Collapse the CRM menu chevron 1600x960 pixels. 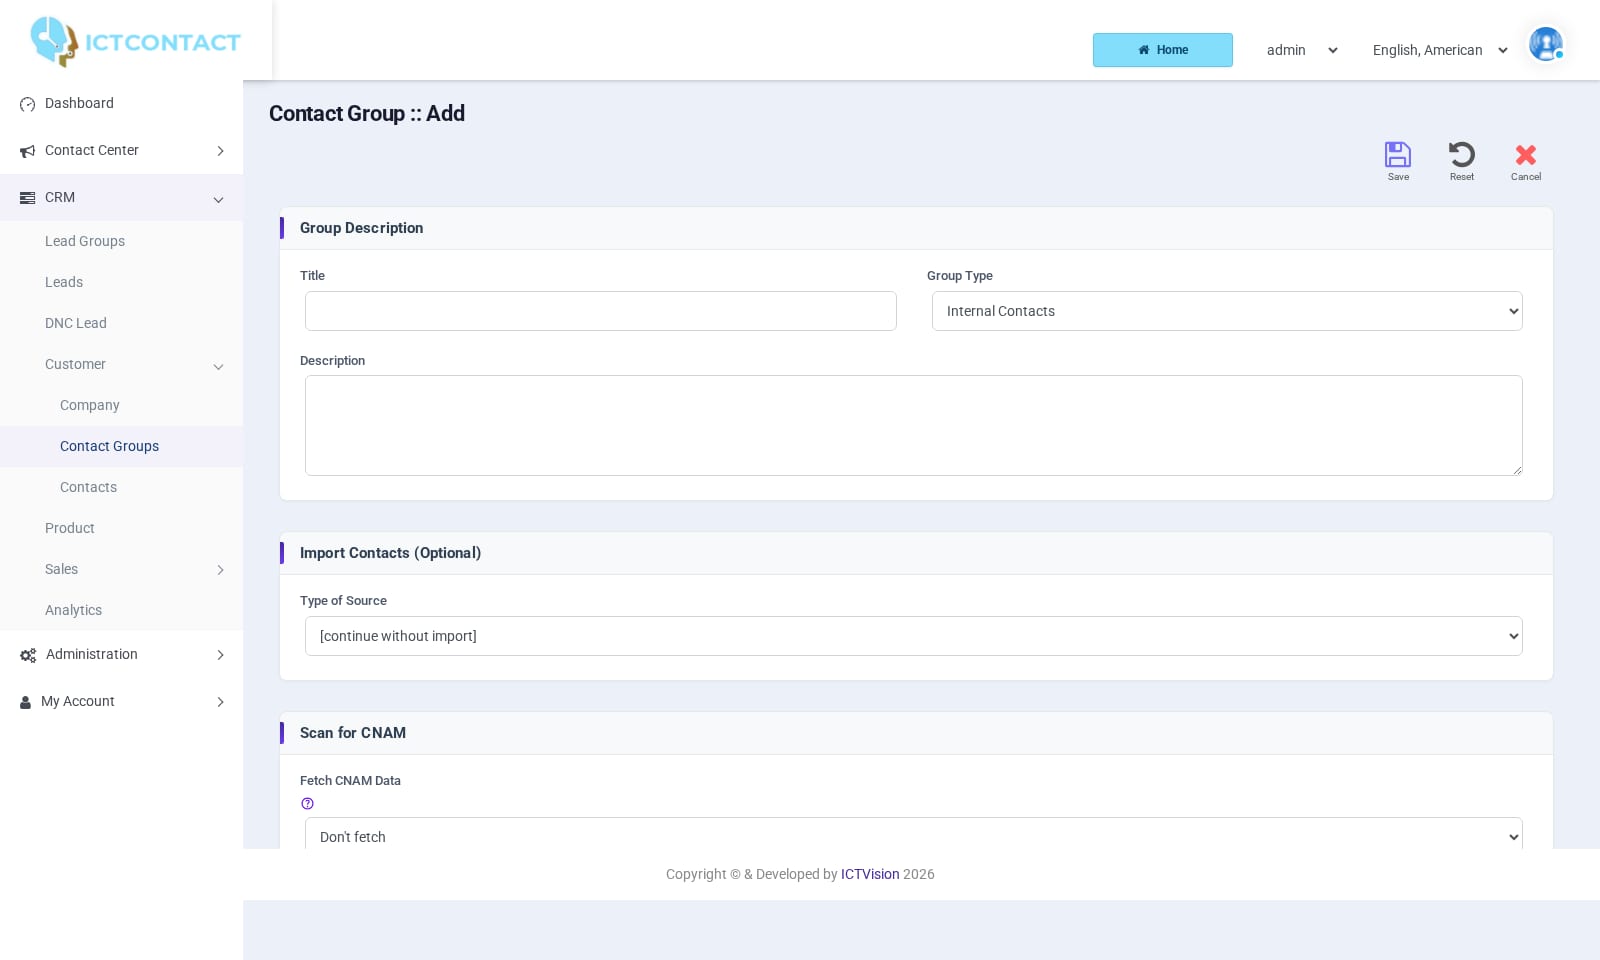(218, 200)
